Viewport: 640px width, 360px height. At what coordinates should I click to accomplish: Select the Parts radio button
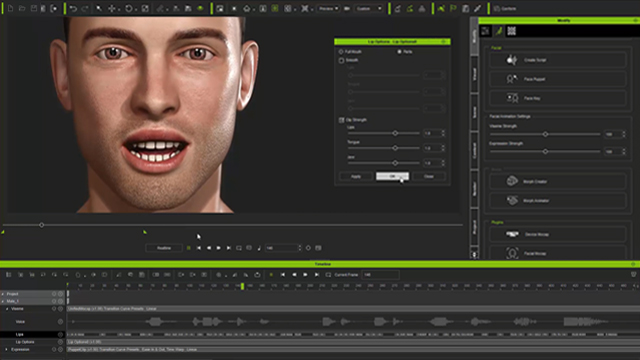click(399, 52)
